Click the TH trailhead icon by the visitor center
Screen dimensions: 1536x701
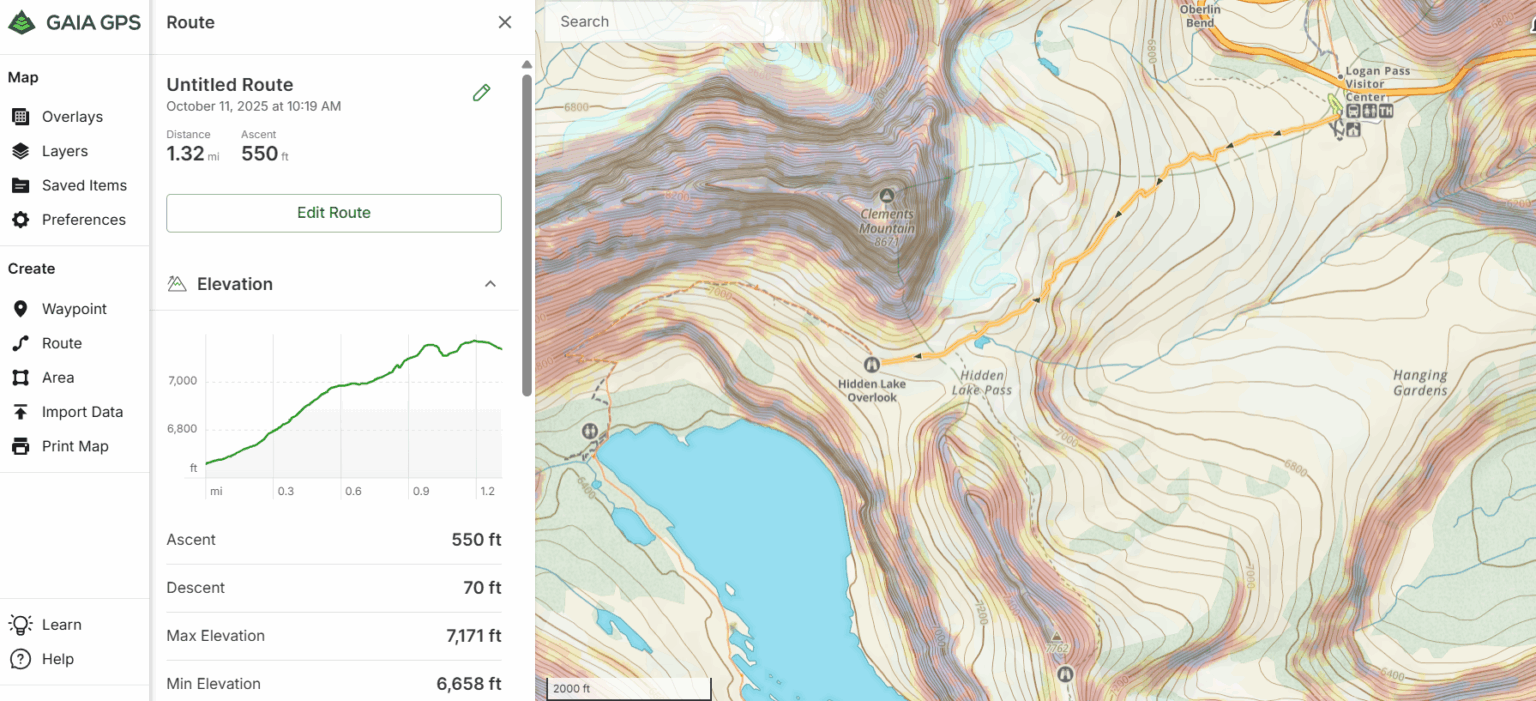(1386, 111)
